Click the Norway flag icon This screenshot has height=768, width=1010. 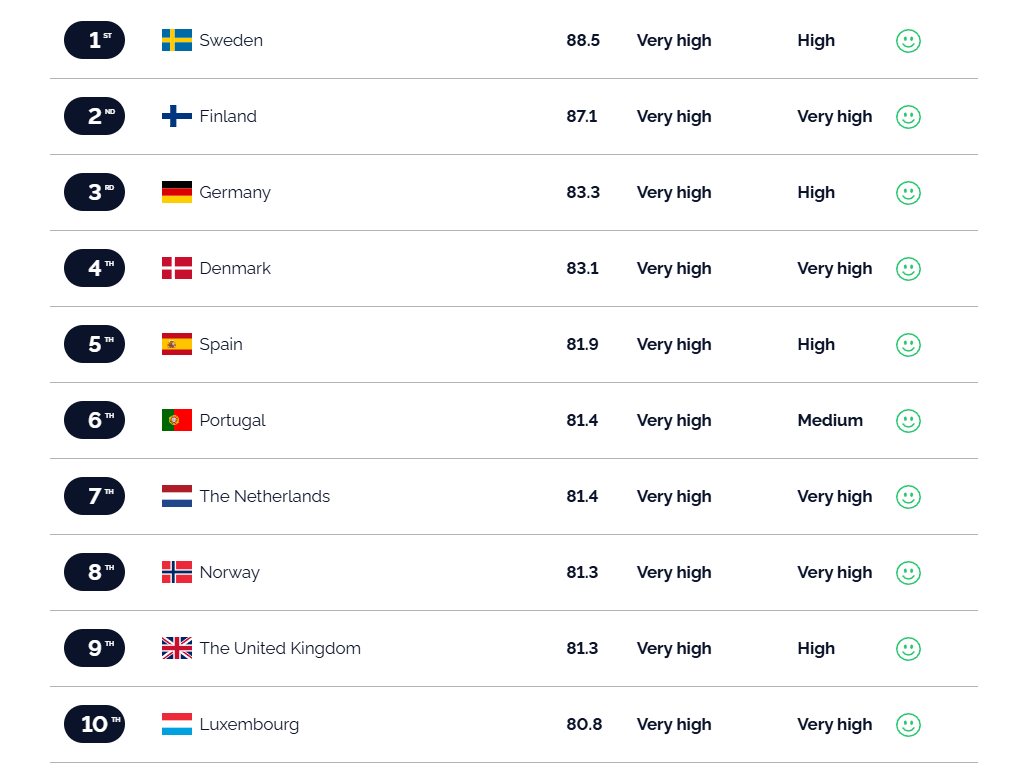click(176, 572)
